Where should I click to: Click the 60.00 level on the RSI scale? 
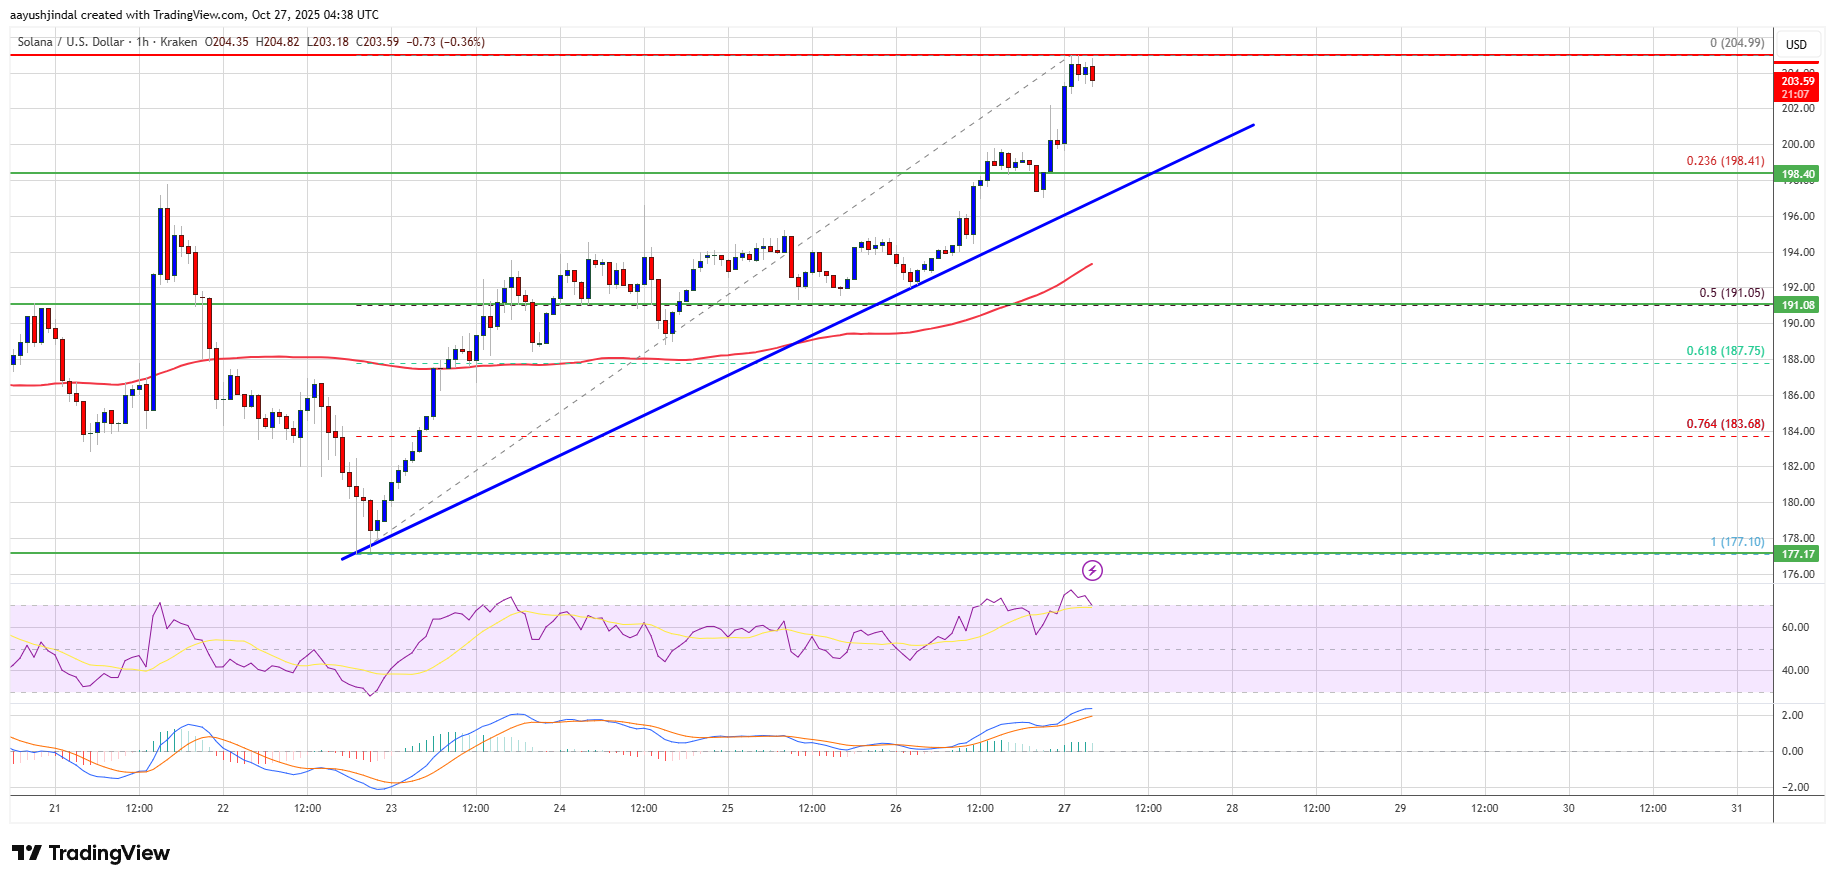pos(1794,628)
